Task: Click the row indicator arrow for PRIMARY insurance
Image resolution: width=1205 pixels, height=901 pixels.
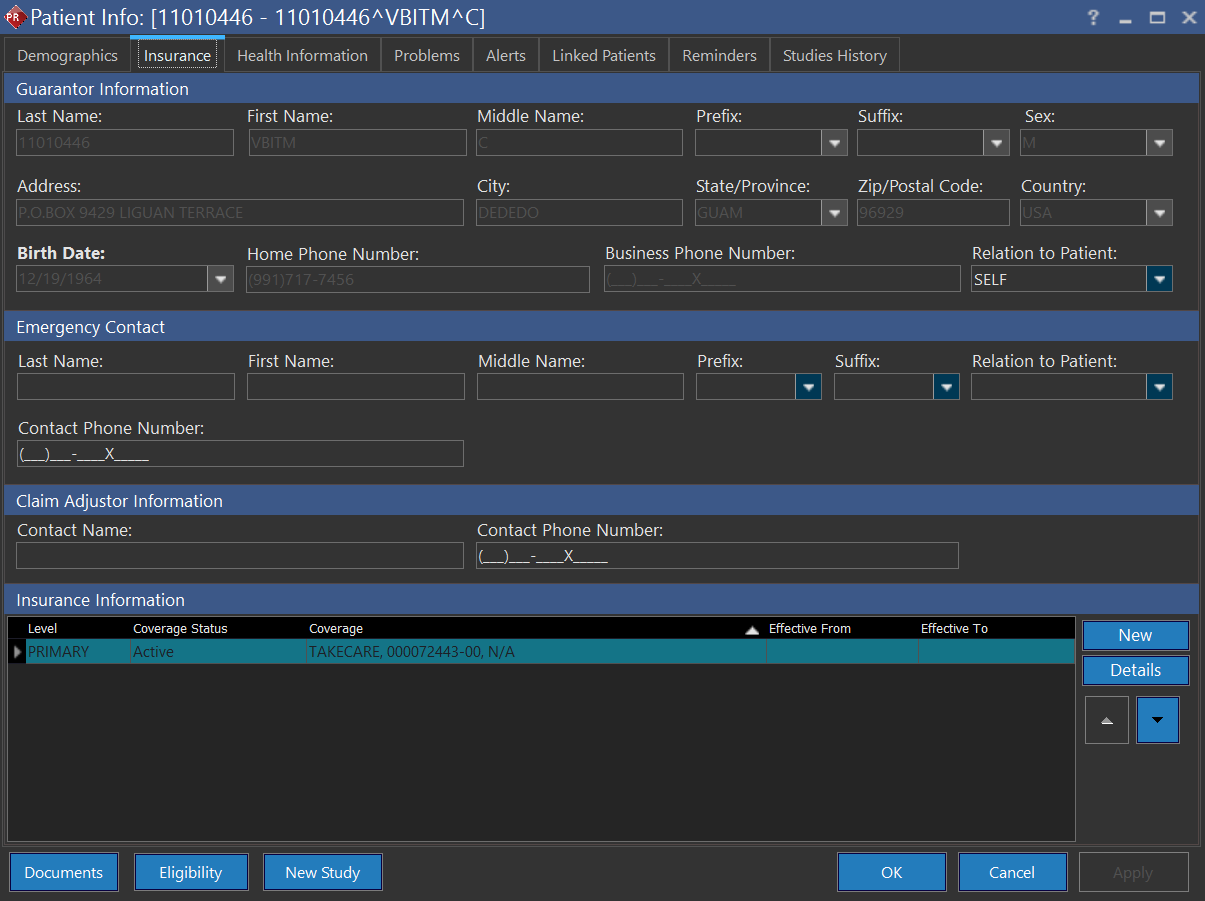Action: 17,652
